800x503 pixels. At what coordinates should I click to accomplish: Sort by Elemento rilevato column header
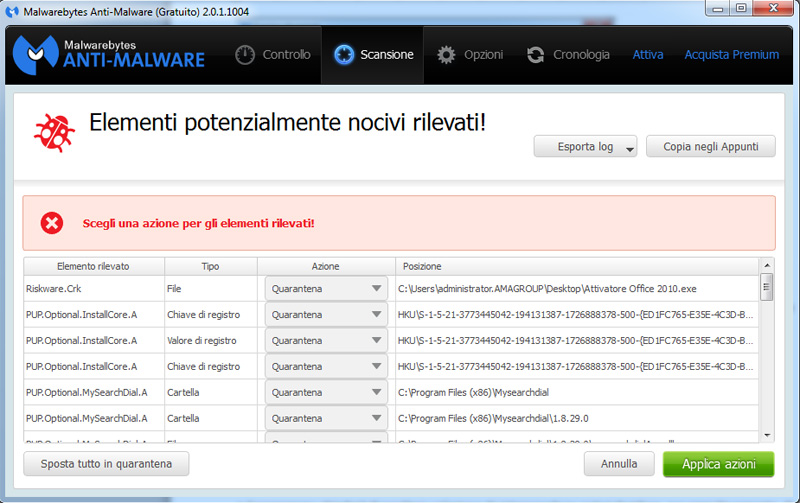pos(94,266)
